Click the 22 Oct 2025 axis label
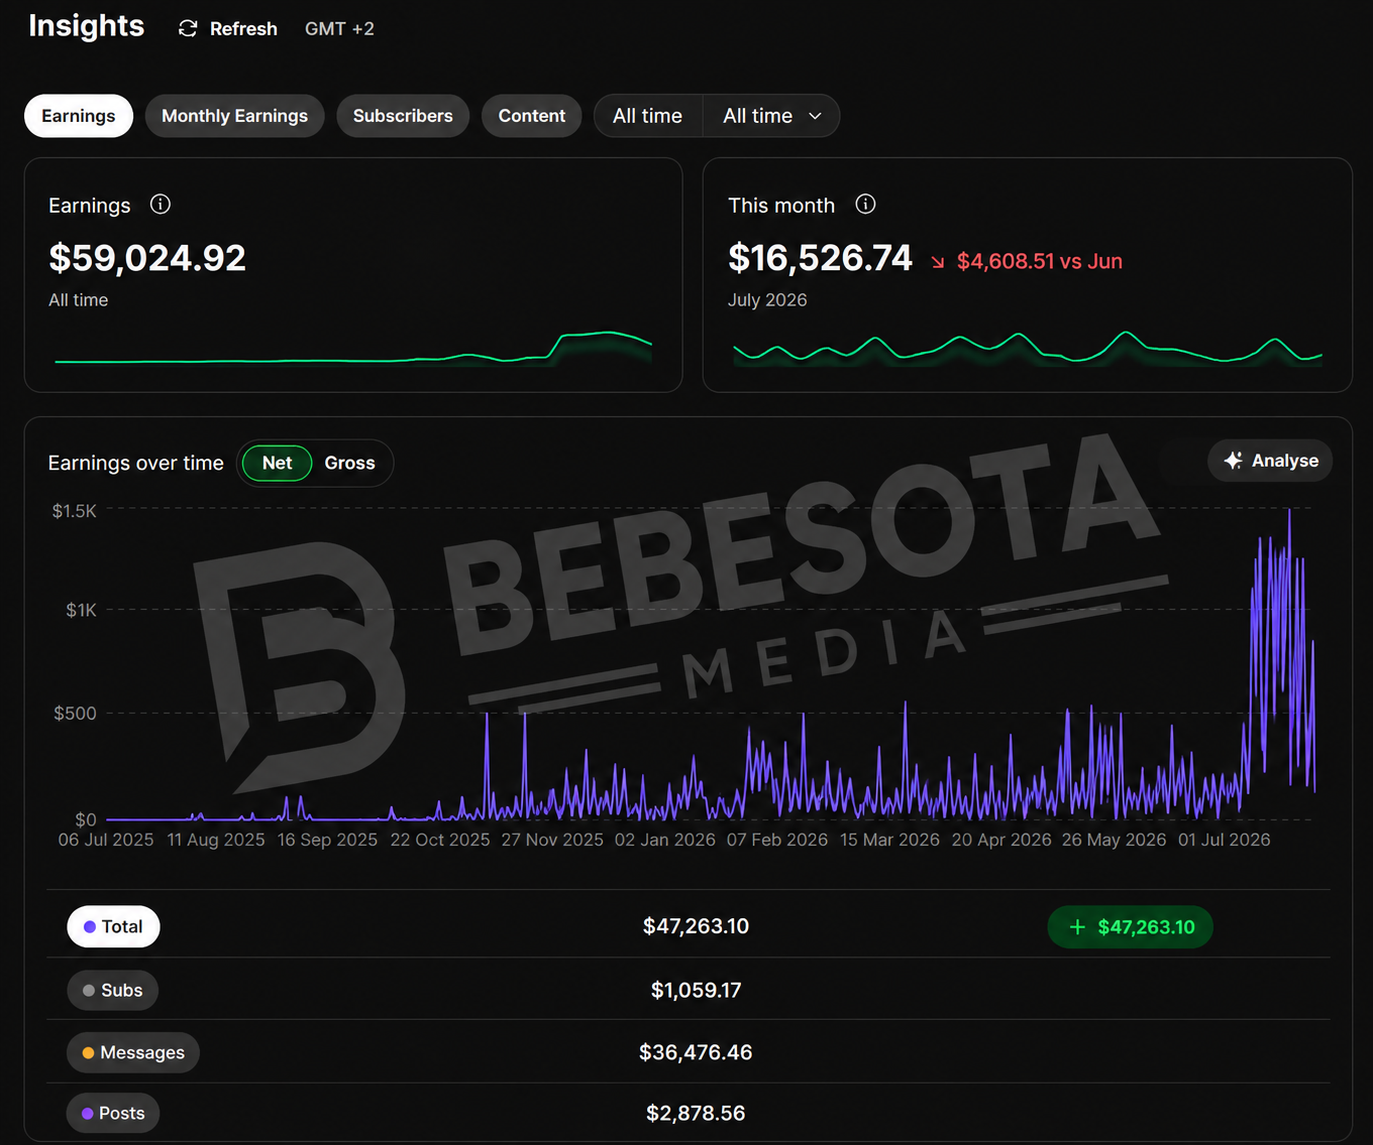Image resolution: width=1373 pixels, height=1145 pixels. tap(440, 840)
